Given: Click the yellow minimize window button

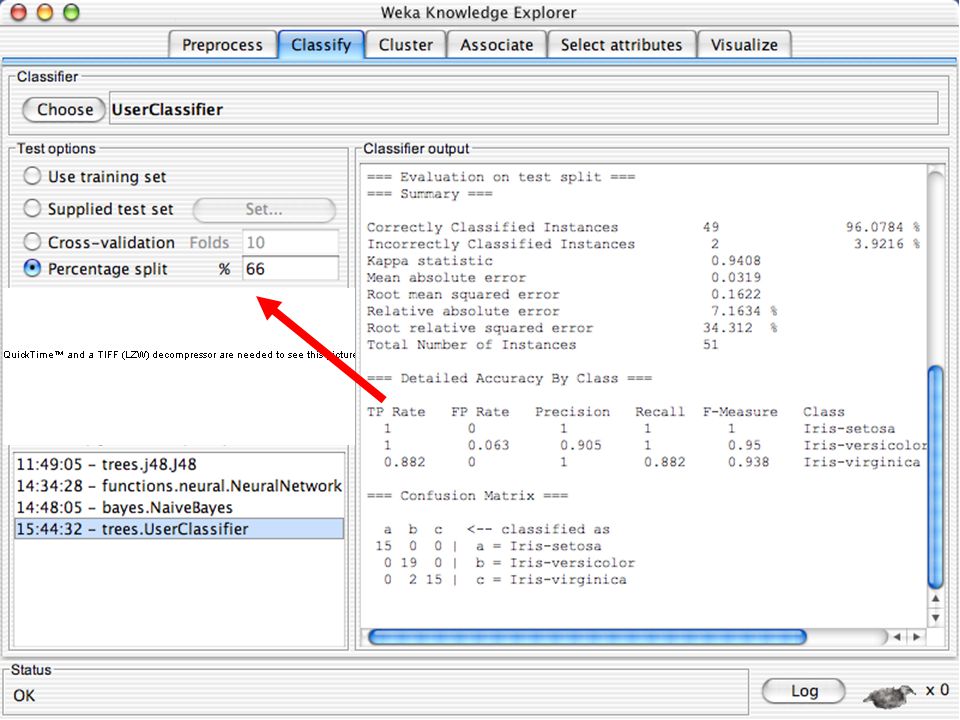Looking at the screenshot, I should tap(45, 12).
